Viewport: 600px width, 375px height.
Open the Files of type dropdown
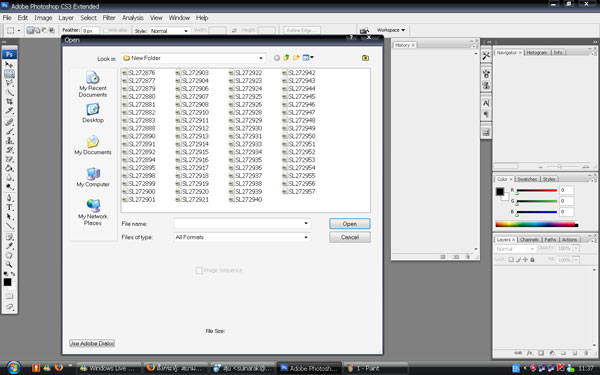tap(242, 237)
